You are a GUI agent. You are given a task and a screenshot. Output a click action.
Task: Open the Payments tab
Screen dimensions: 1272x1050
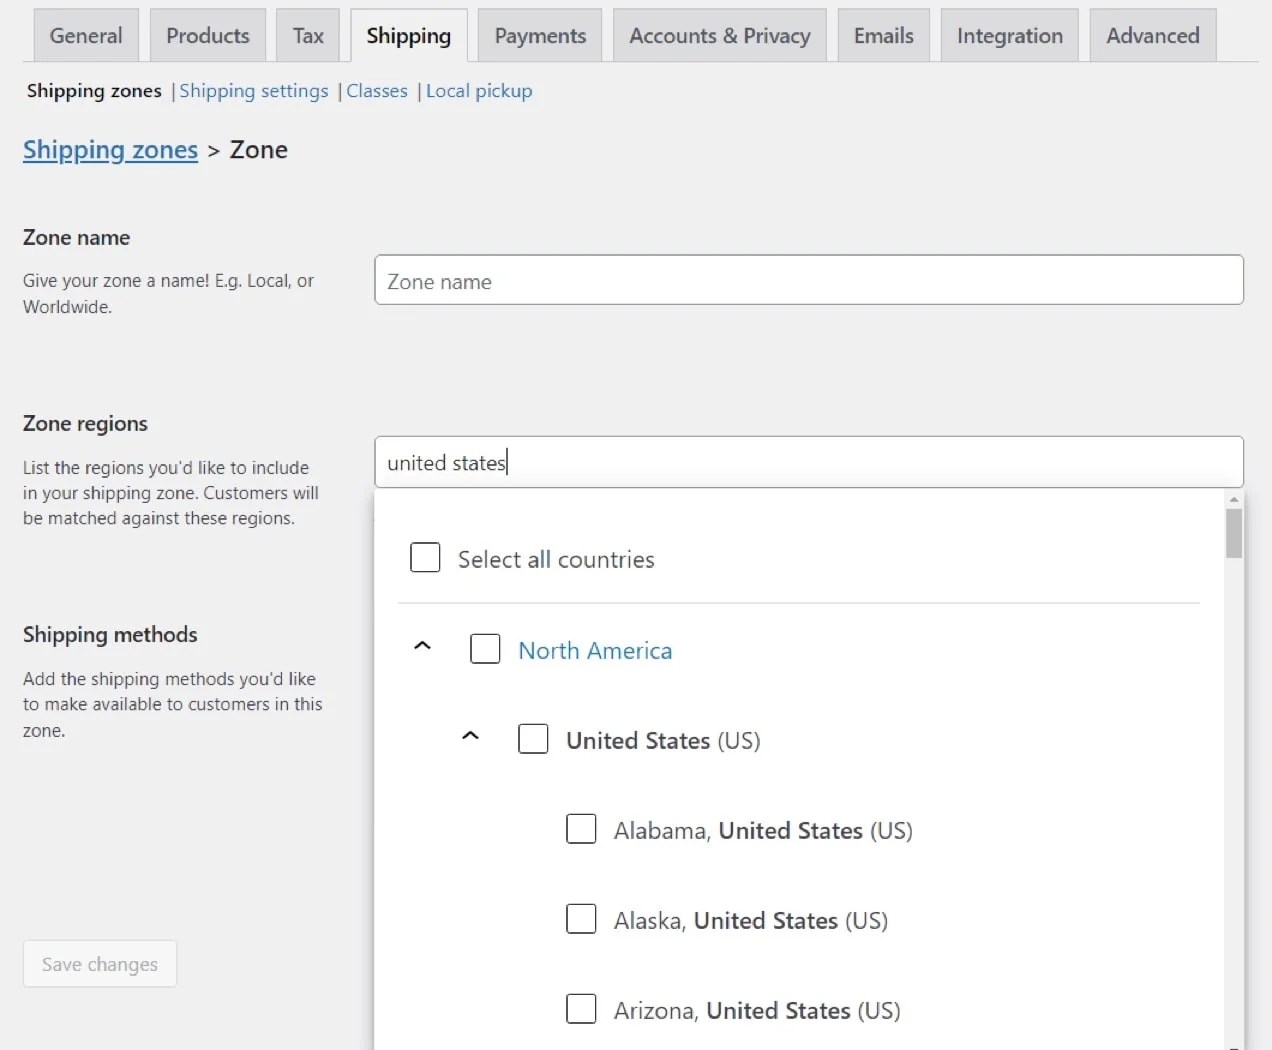point(540,36)
